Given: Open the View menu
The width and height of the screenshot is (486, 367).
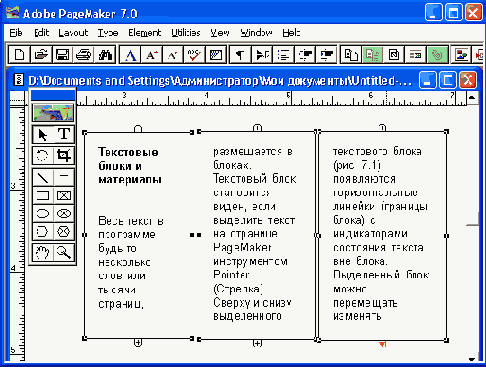Looking at the screenshot, I should click(220, 33).
